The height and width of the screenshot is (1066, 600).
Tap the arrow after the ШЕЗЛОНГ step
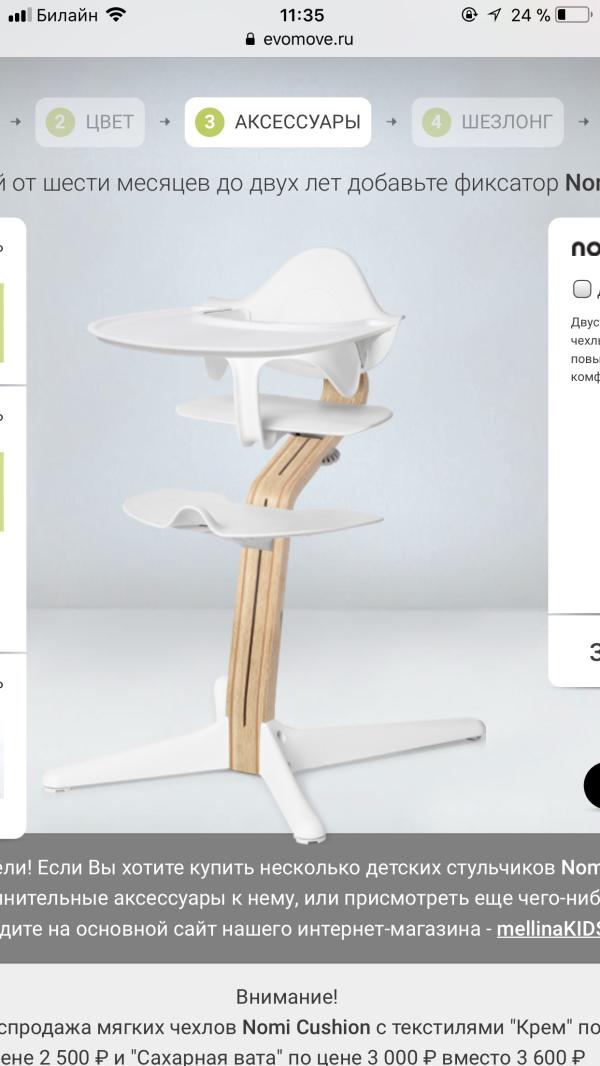[584, 122]
